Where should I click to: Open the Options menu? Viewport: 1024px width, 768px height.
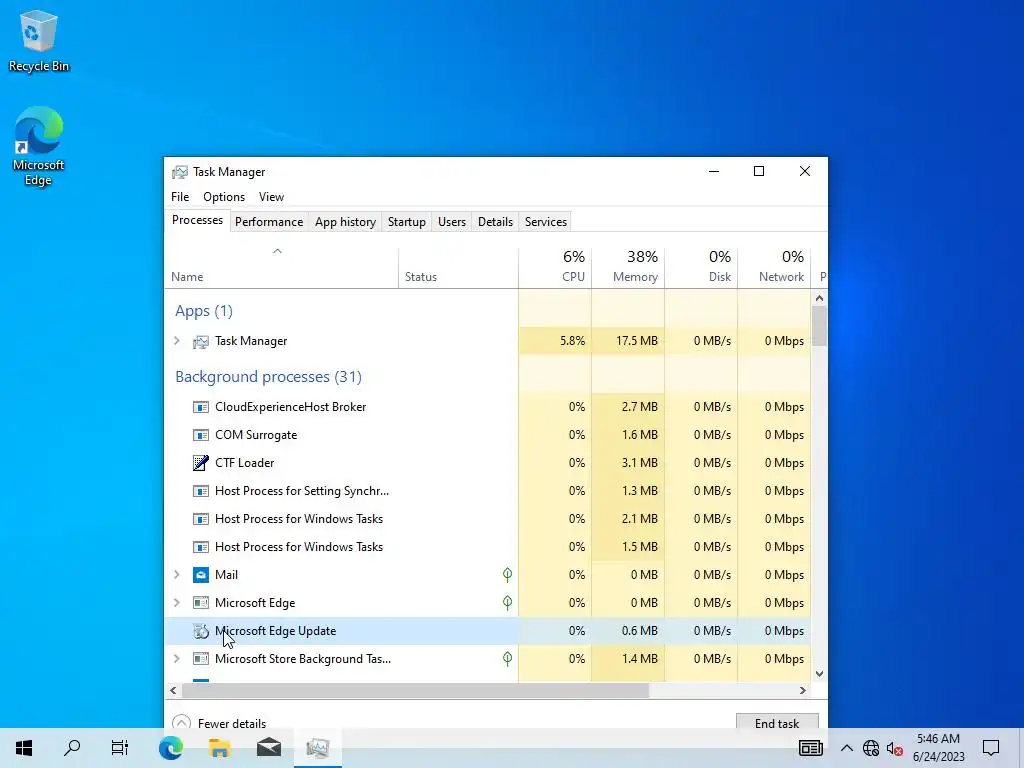224,197
